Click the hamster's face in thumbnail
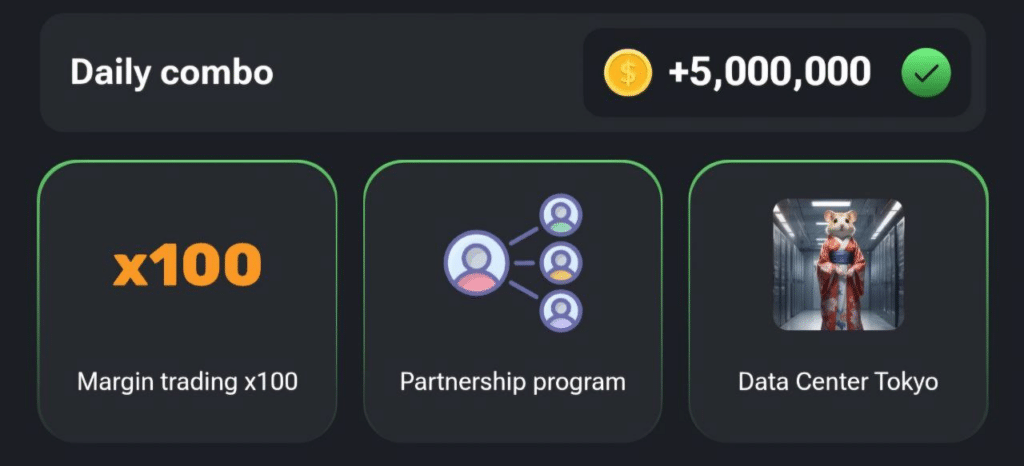 click(838, 224)
